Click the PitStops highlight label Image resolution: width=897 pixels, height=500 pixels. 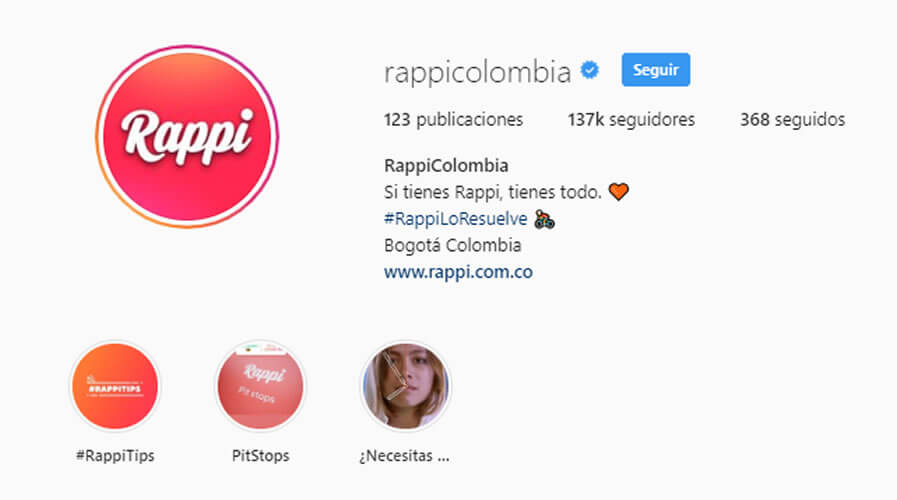point(260,456)
